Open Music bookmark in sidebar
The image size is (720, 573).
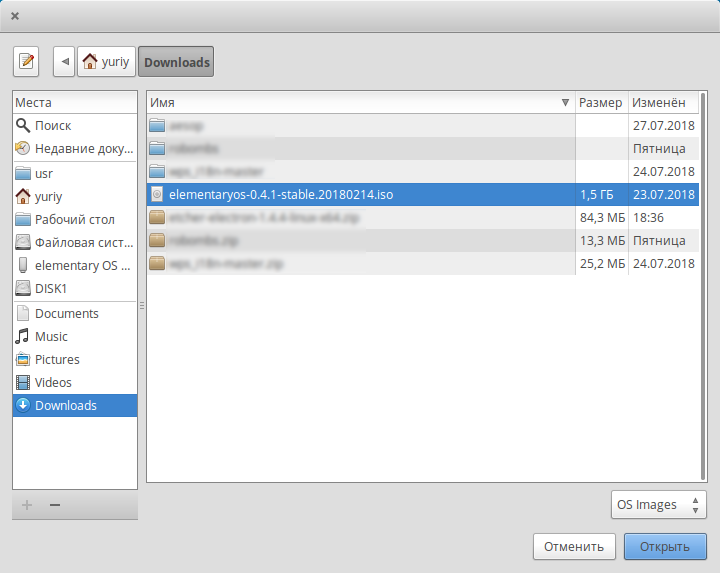click(75, 337)
